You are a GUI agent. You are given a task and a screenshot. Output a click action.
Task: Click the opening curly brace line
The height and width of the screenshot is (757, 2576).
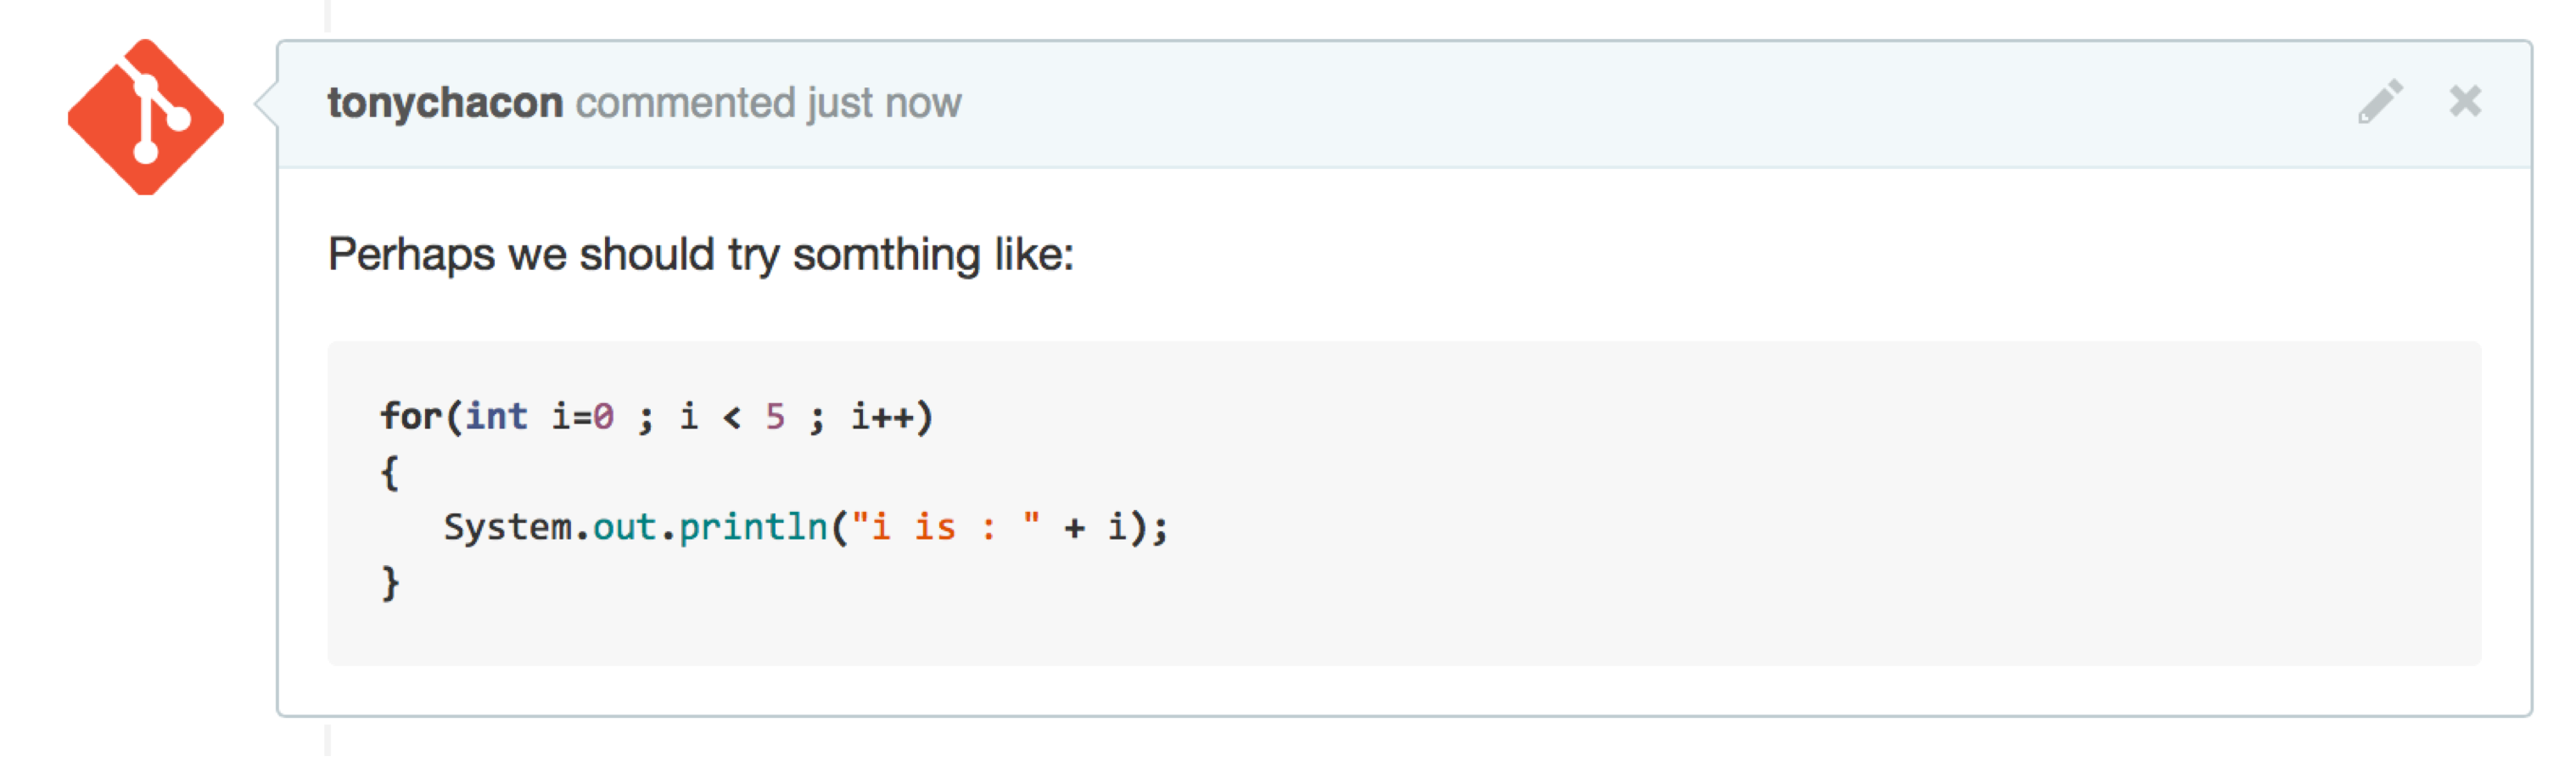coord(390,472)
